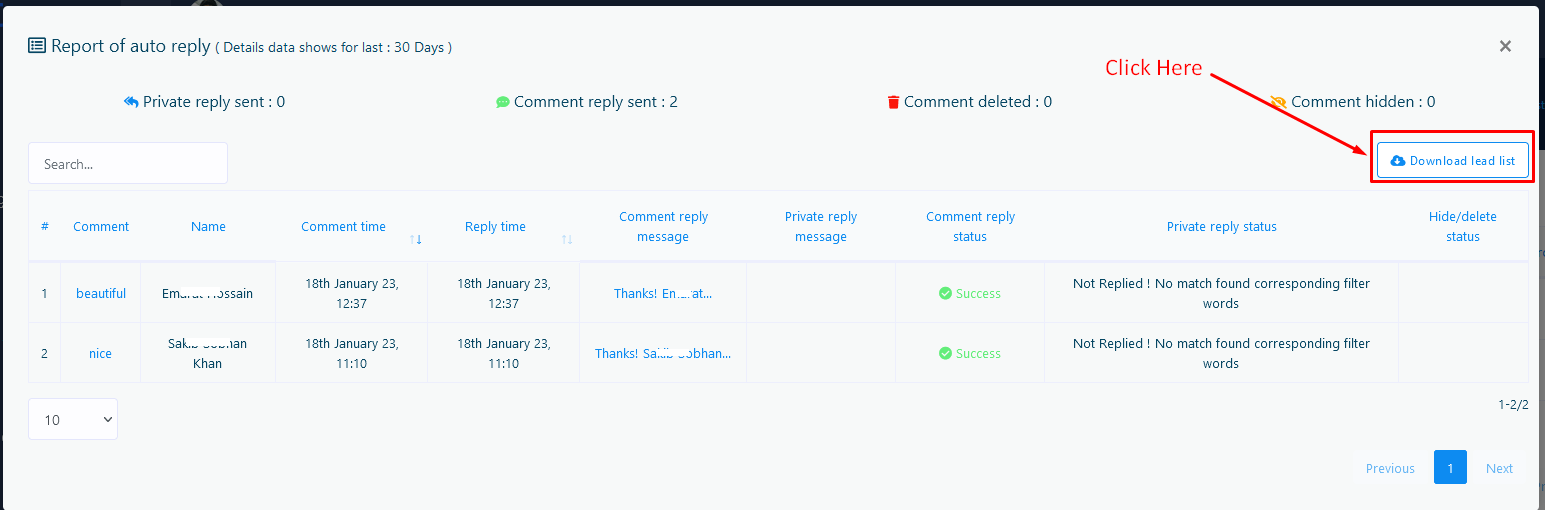This screenshot has width=1545, height=510.
Task: Select page 1 in pagination
Action: (x=1450, y=468)
